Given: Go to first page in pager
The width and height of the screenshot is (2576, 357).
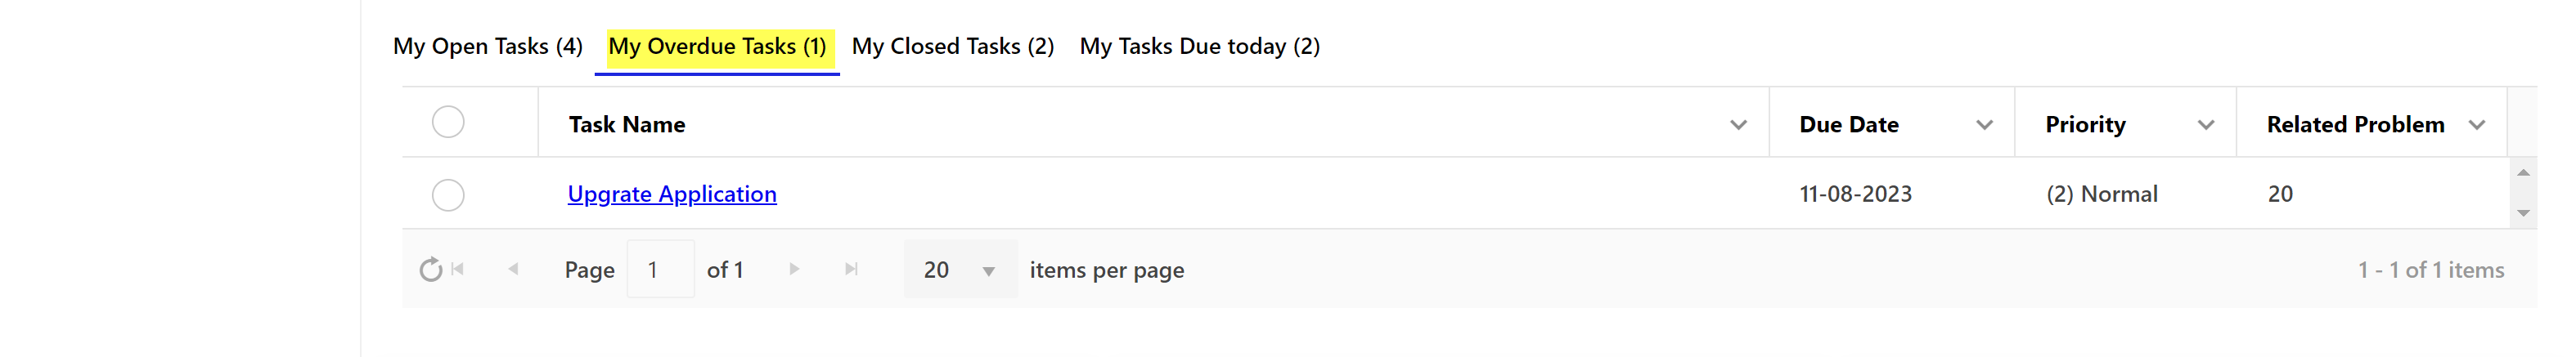Looking at the screenshot, I should tap(458, 269).
